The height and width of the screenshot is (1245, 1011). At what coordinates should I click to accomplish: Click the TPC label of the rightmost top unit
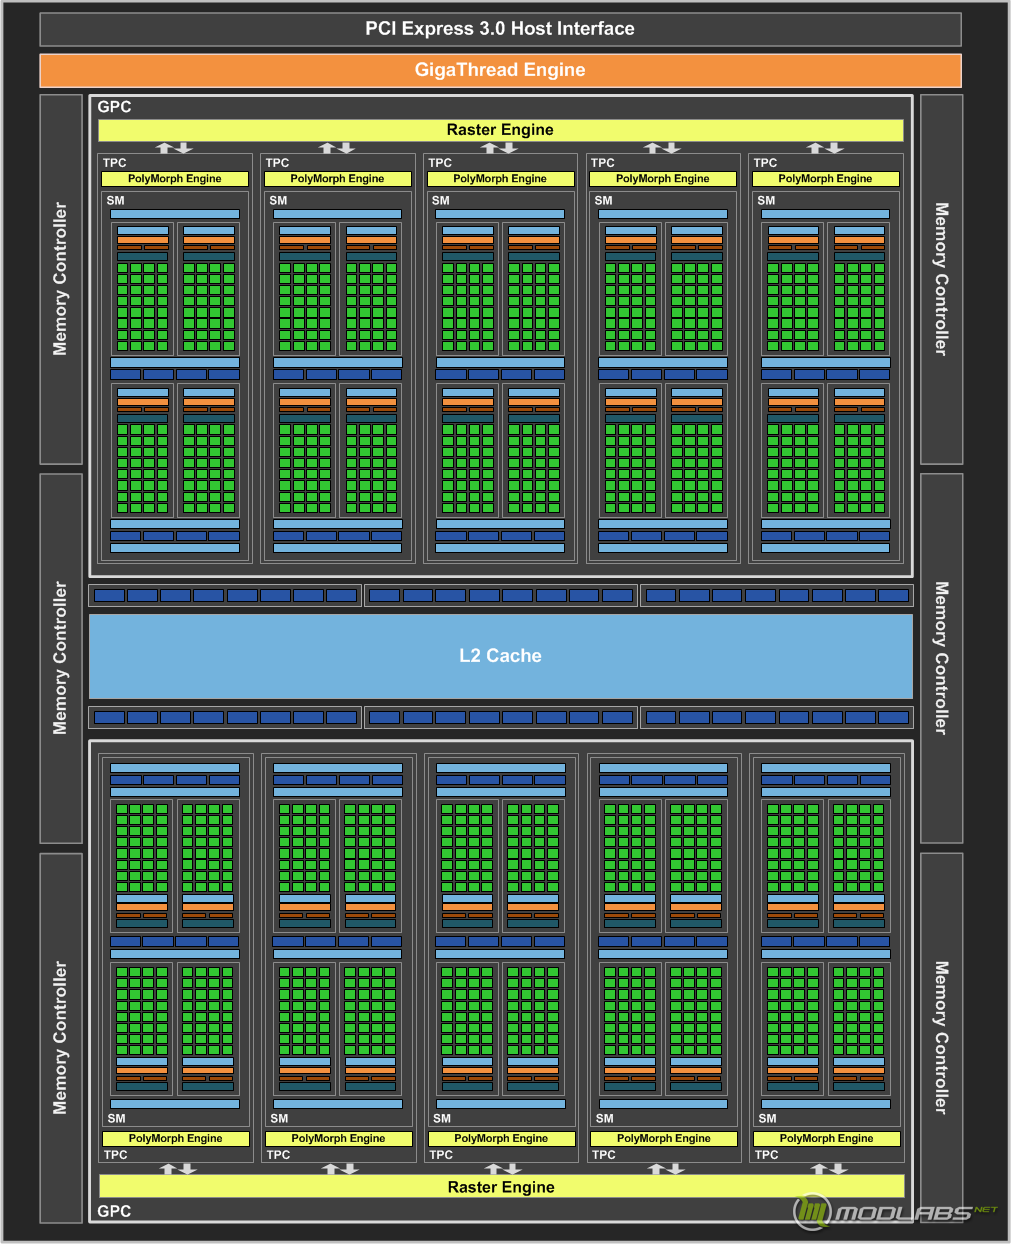point(766,162)
